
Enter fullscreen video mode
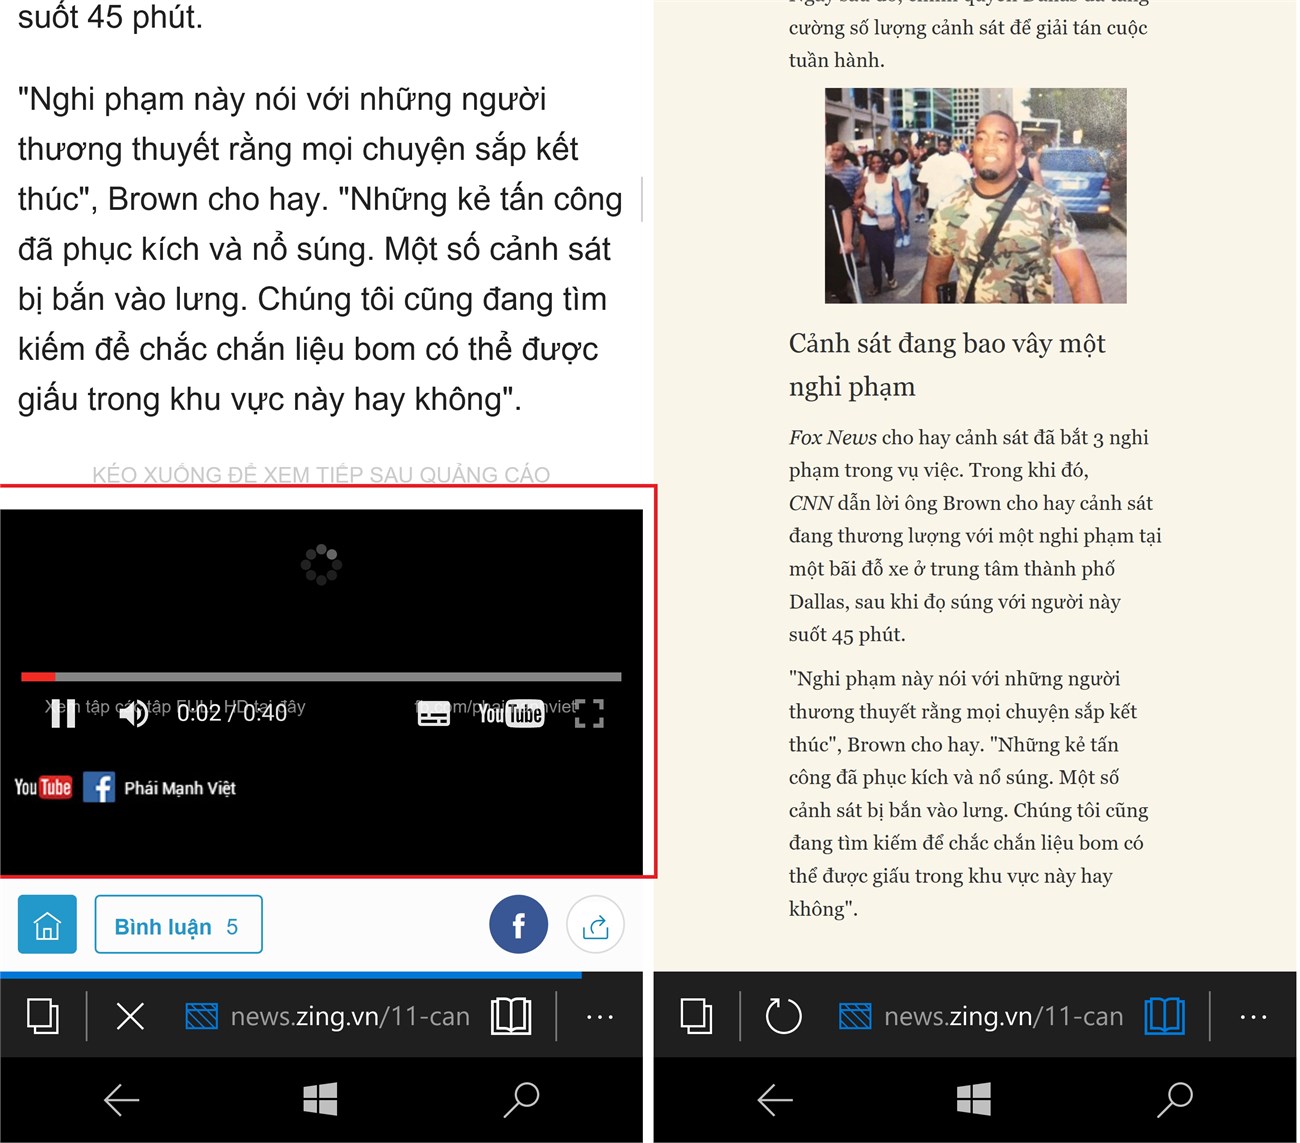pyautogui.click(x=589, y=713)
